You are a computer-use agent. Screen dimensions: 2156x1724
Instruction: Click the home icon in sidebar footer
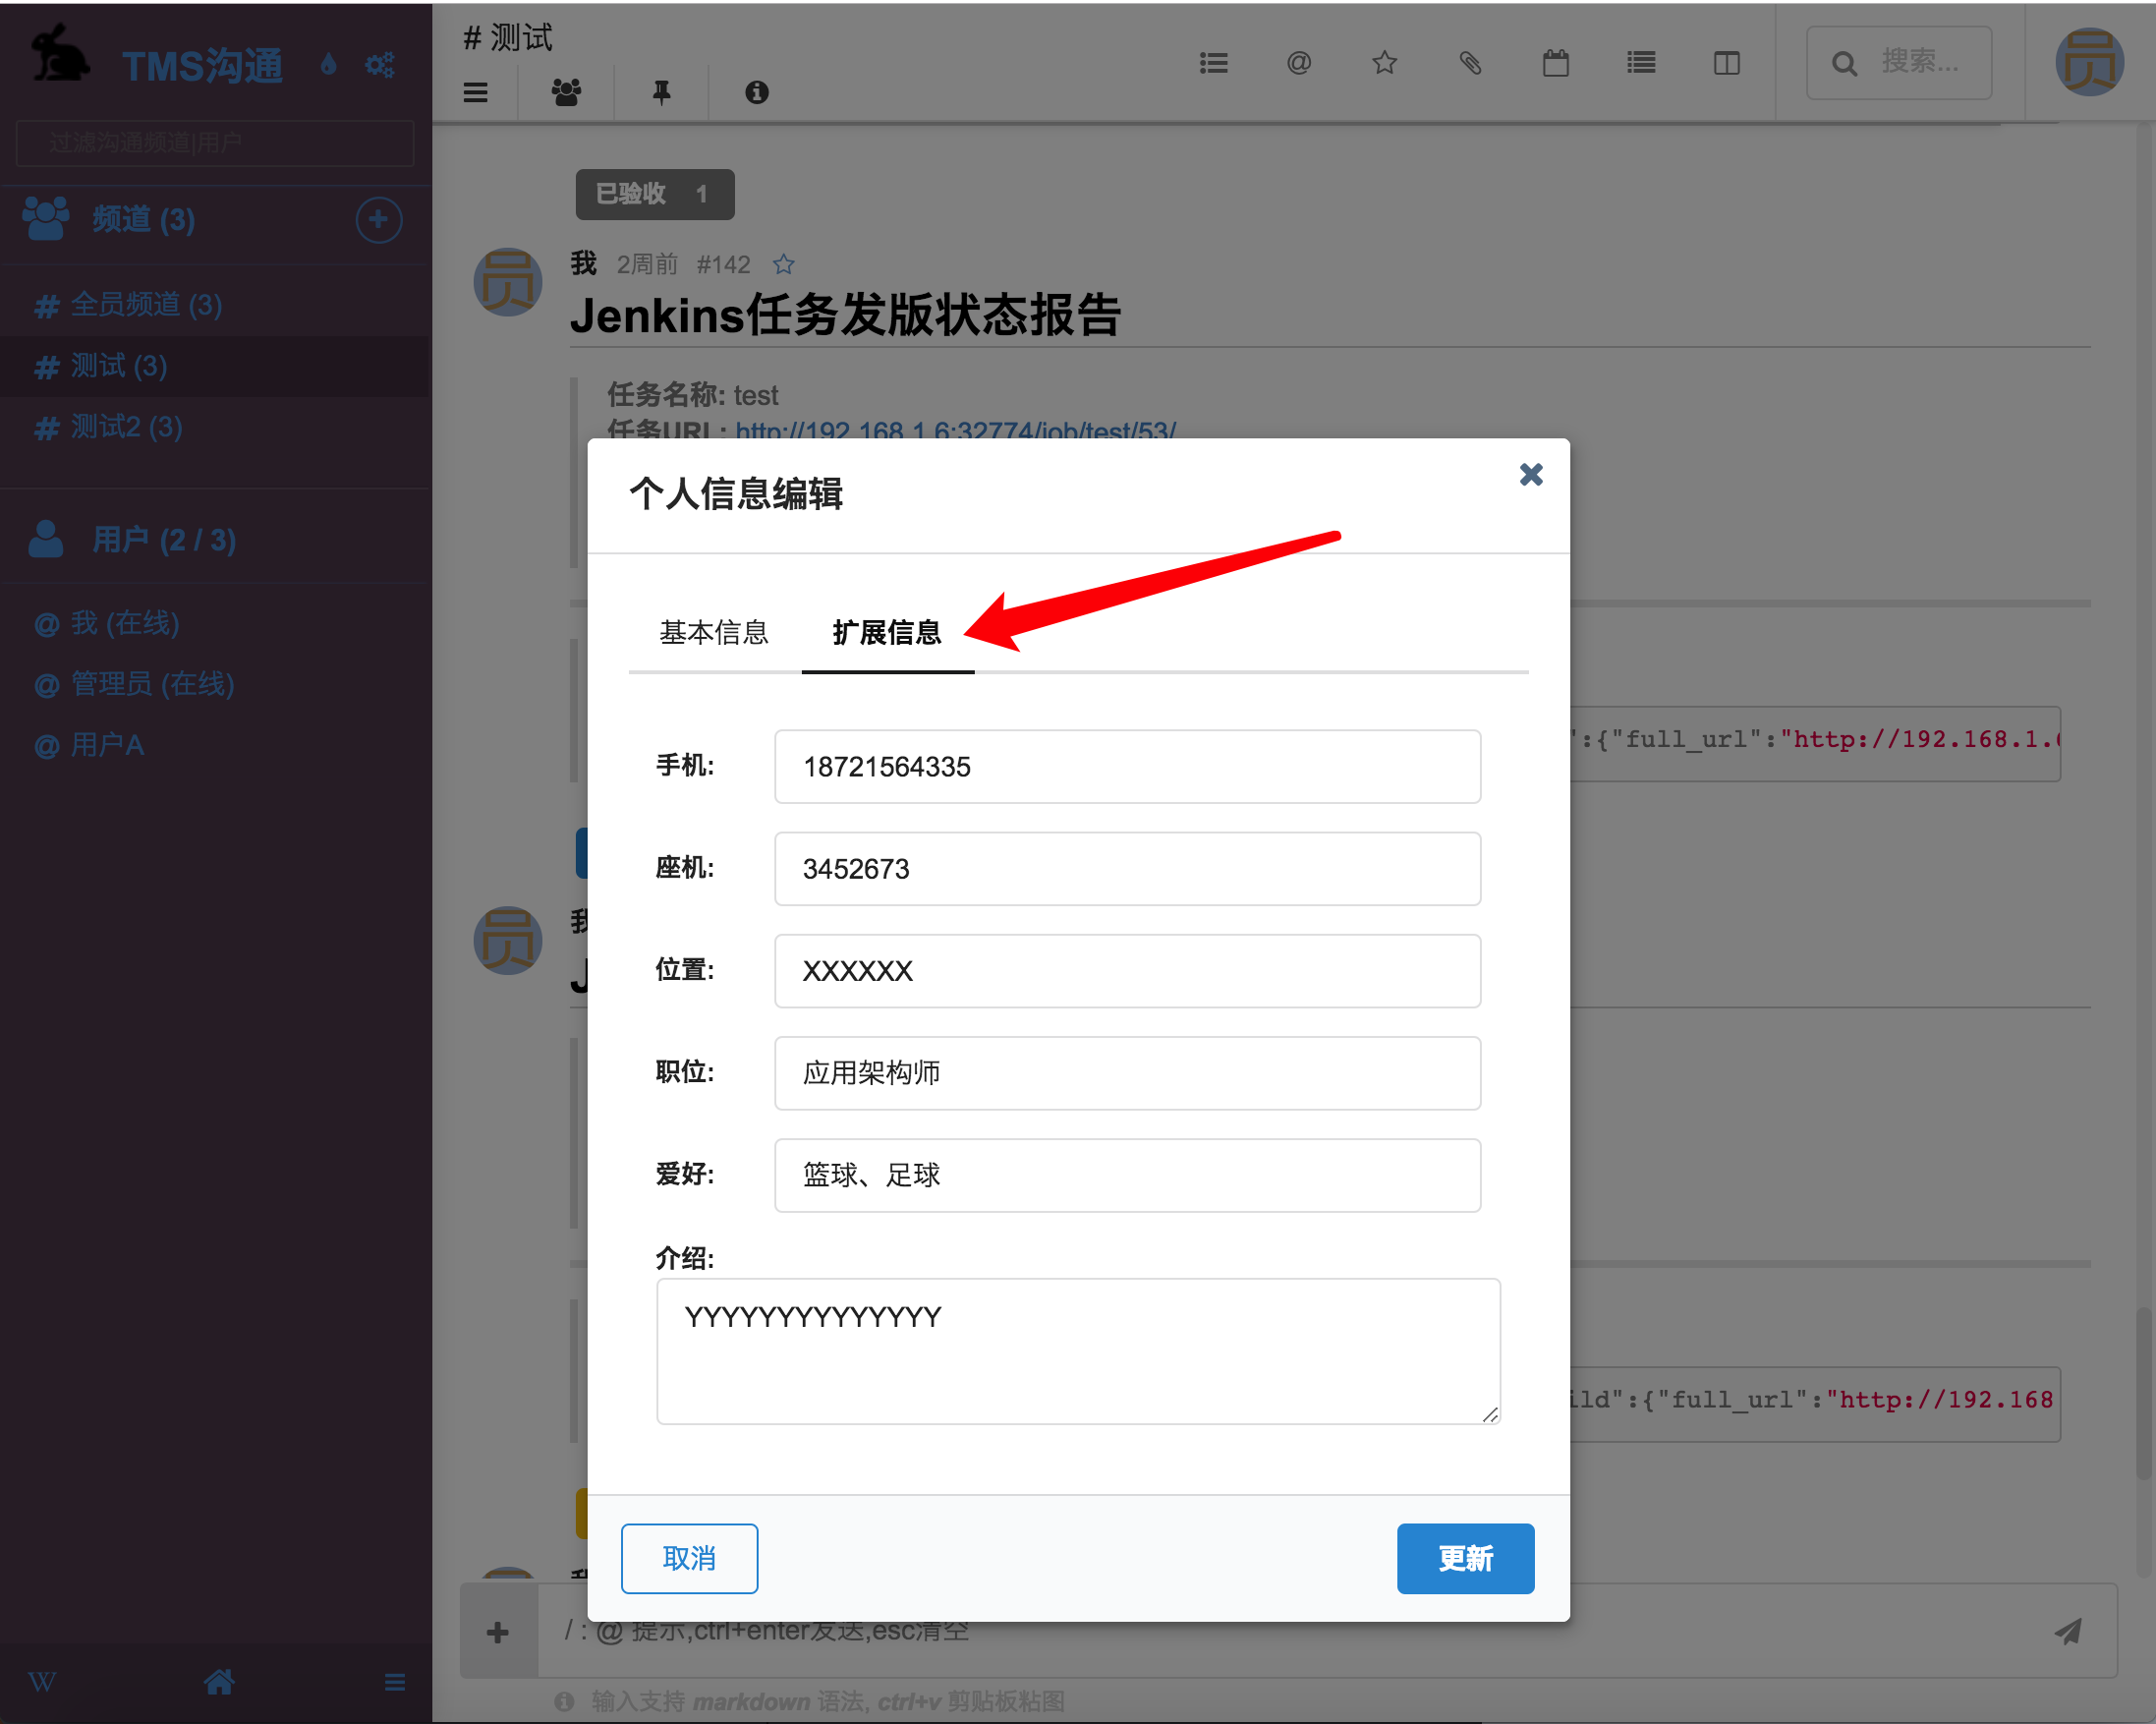220,1682
